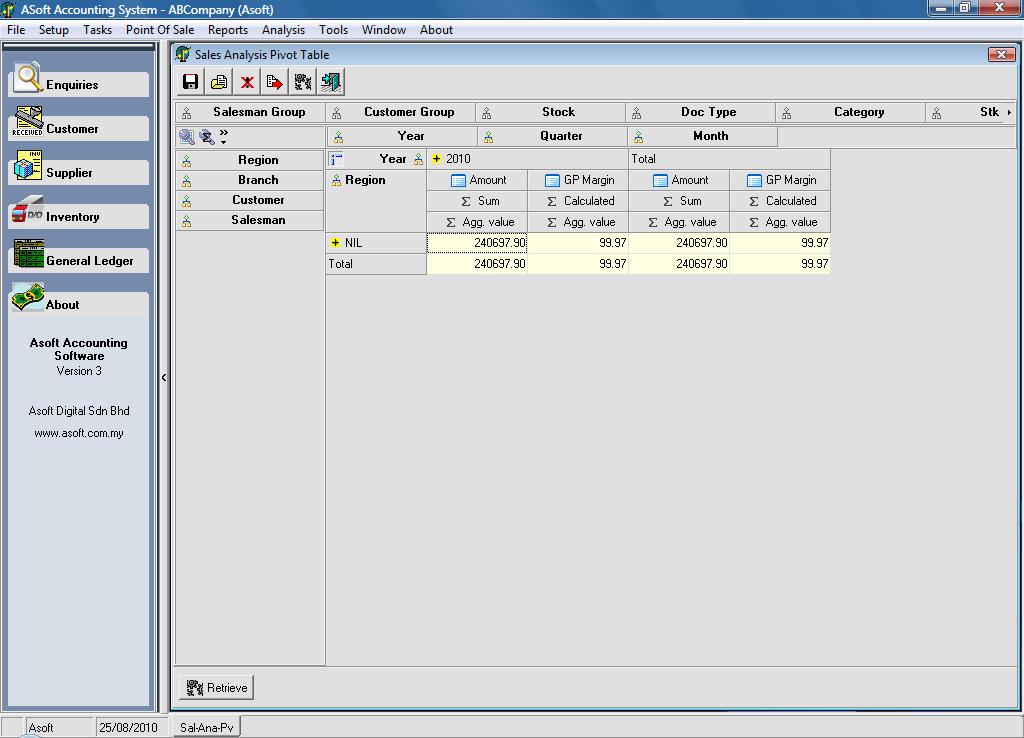Export data with red arrow icon
Screen dimensions: 1024x738
coord(275,82)
